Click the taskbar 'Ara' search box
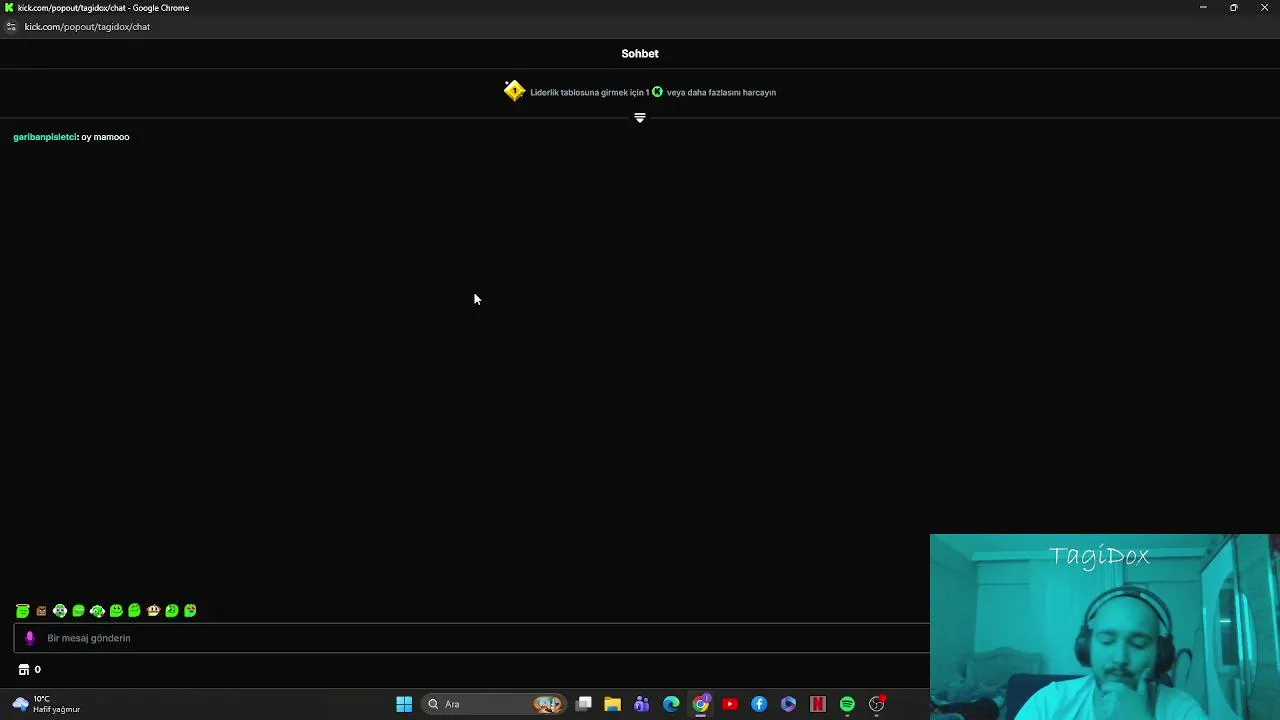1280x720 pixels. coord(495,704)
